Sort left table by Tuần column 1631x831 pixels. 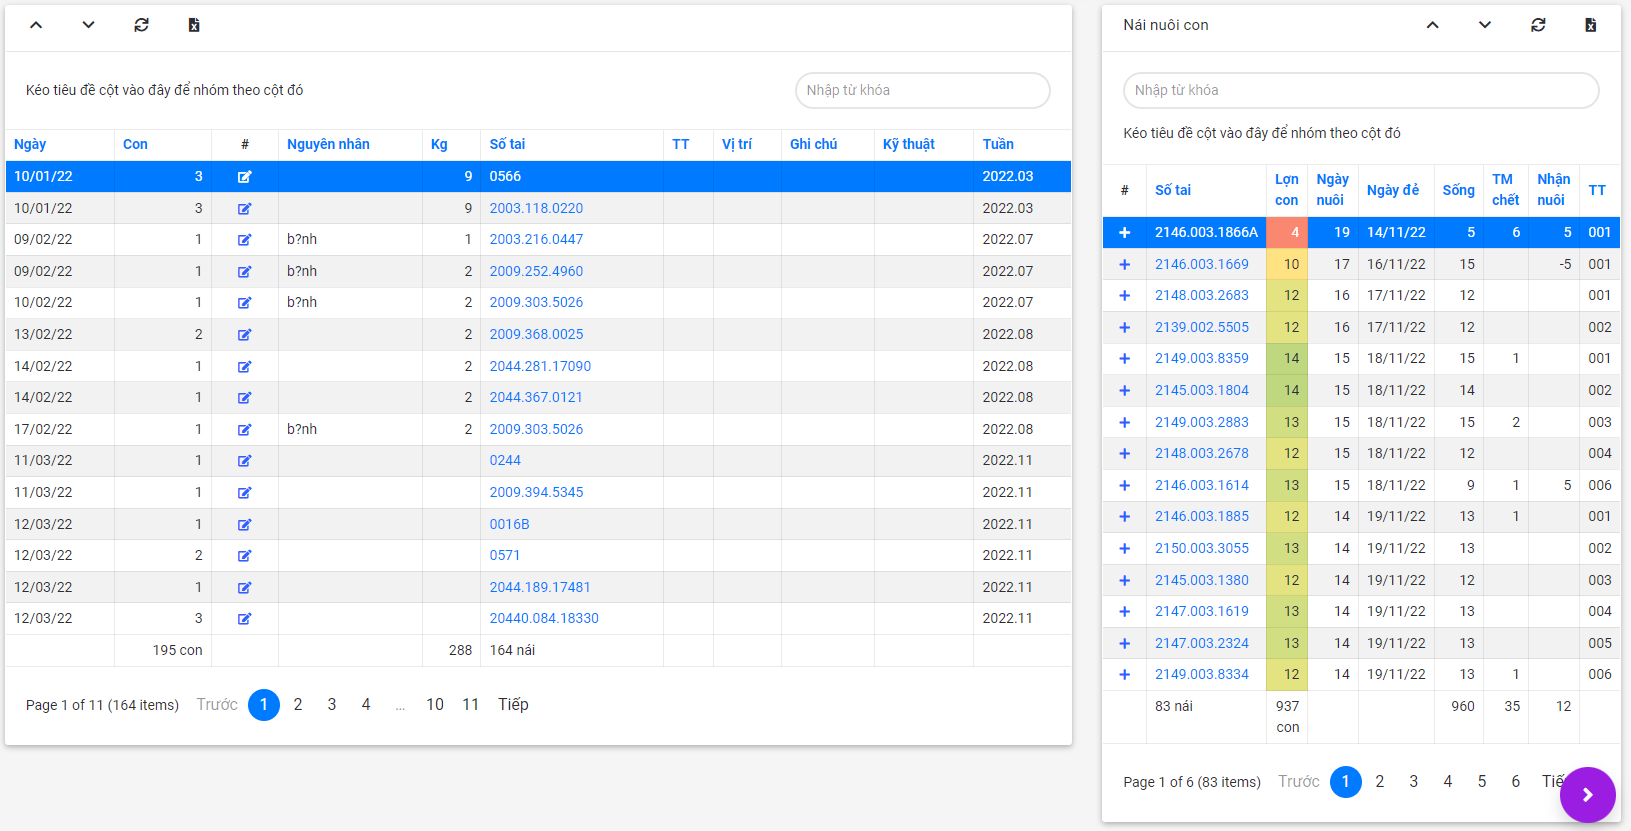[998, 144]
